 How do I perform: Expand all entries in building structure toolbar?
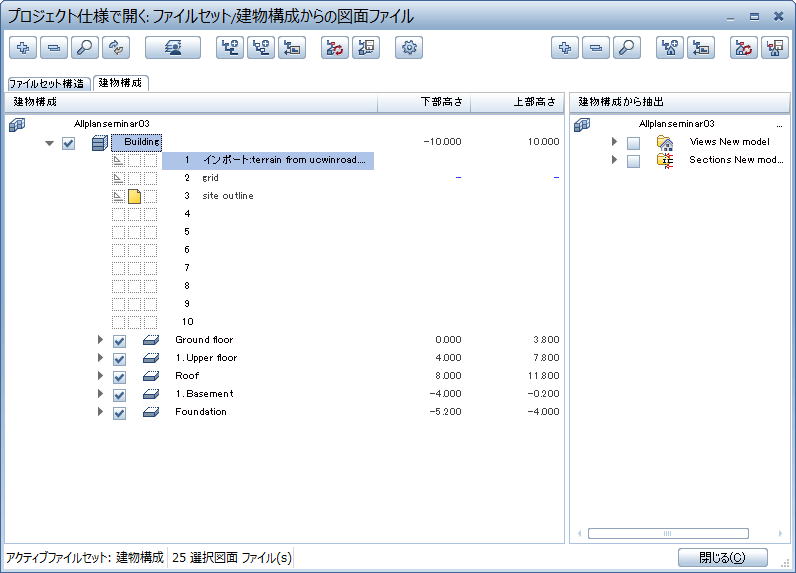point(23,48)
